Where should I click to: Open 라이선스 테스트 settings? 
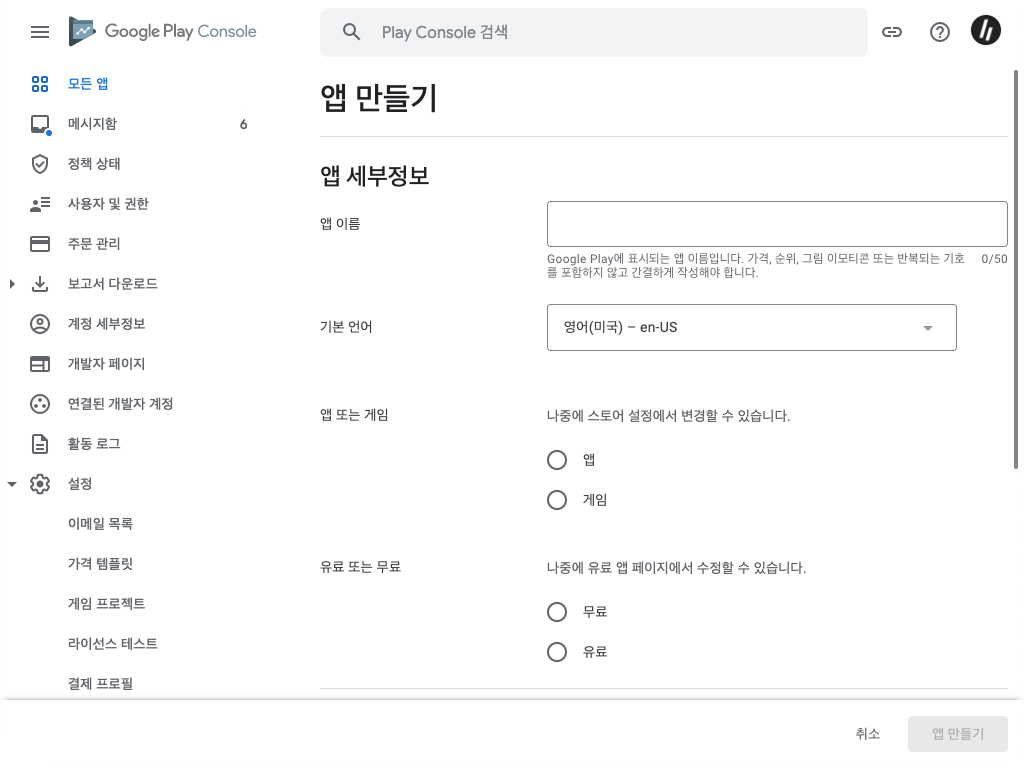(113, 643)
